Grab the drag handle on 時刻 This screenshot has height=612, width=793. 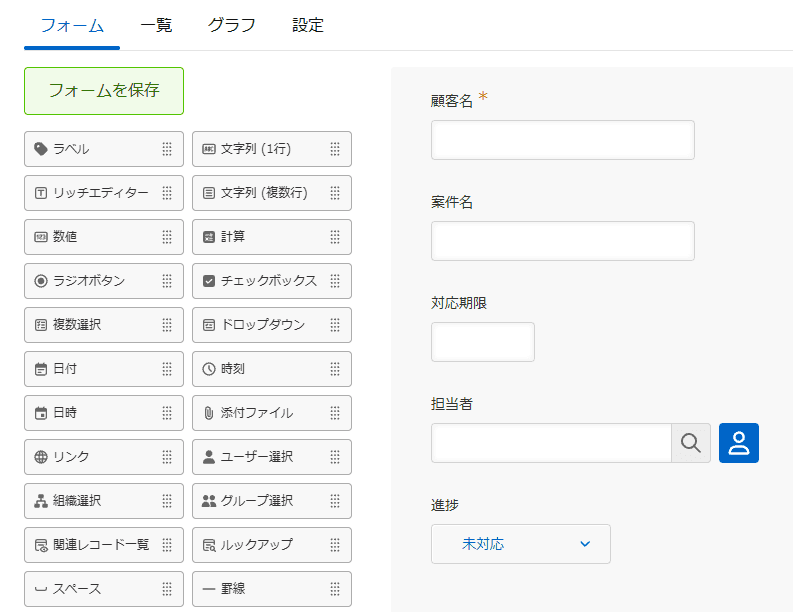pos(335,369)
